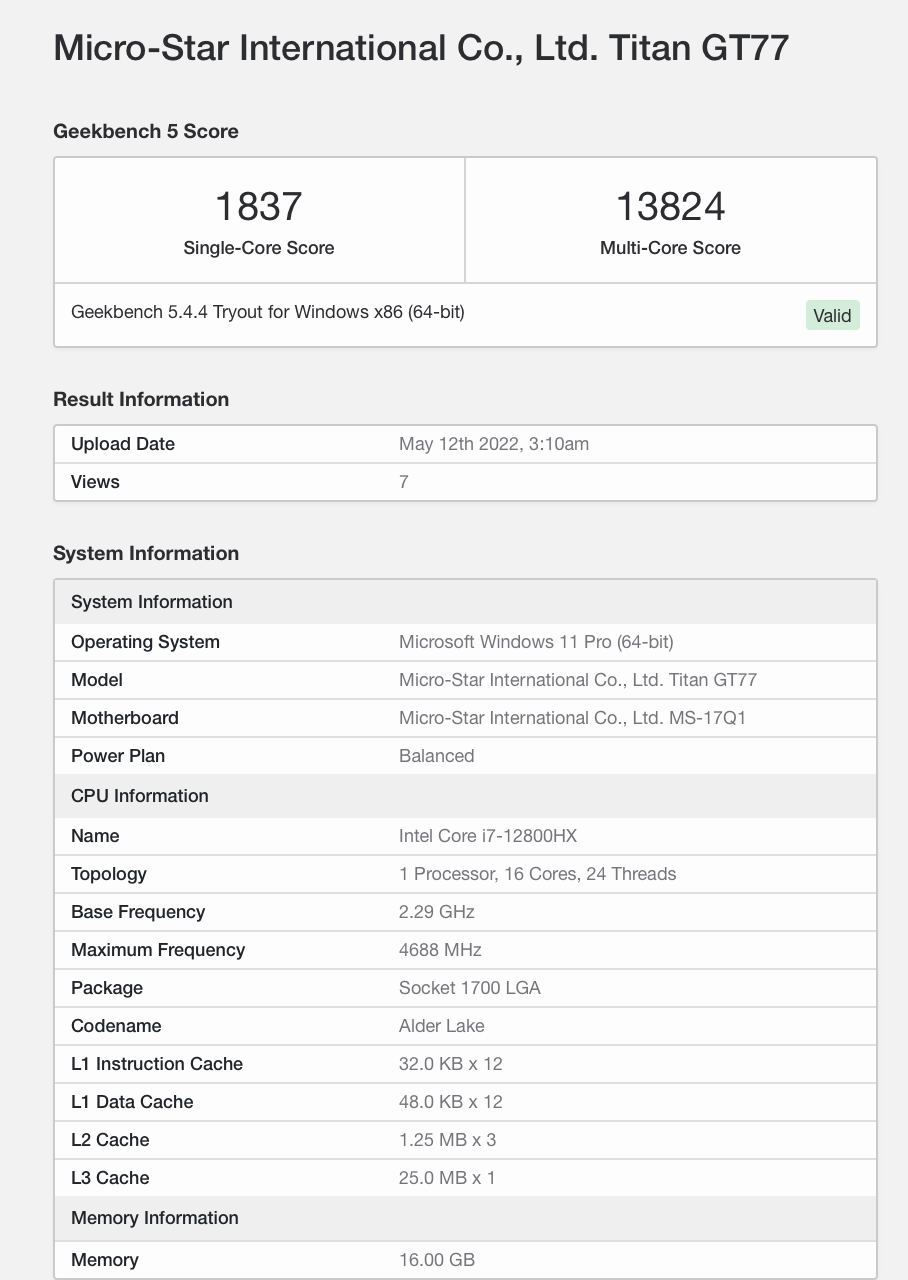Click the Single-Core Score label
Screen dimensions: 908x1280
click(x=259, y=248)
